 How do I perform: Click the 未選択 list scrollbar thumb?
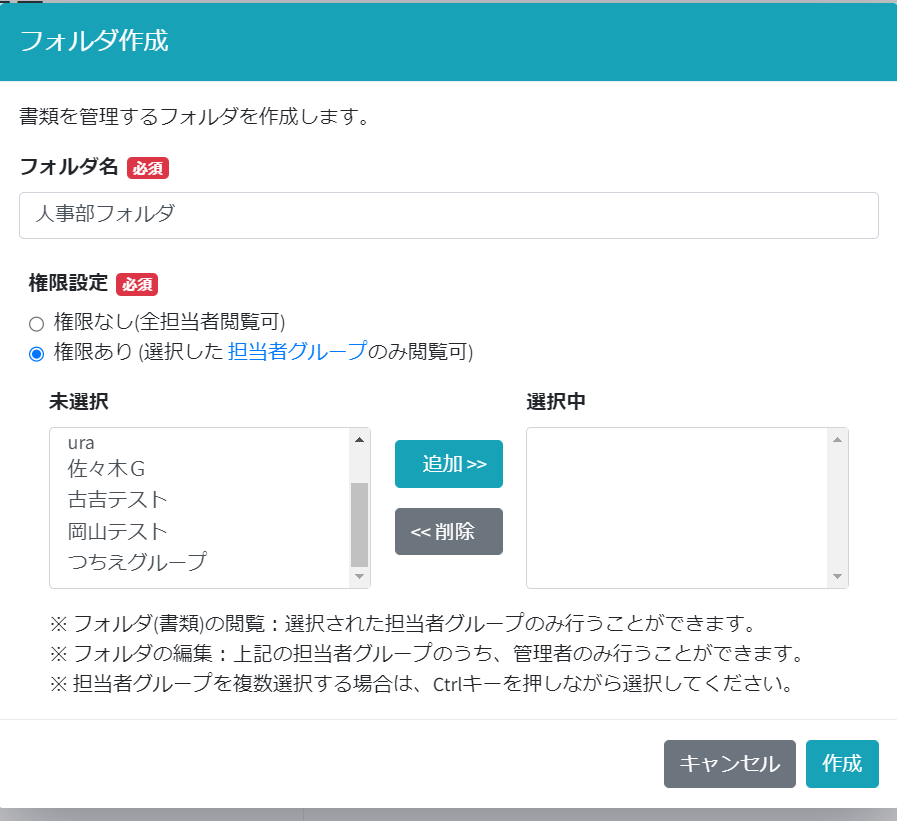click(359, 524)
